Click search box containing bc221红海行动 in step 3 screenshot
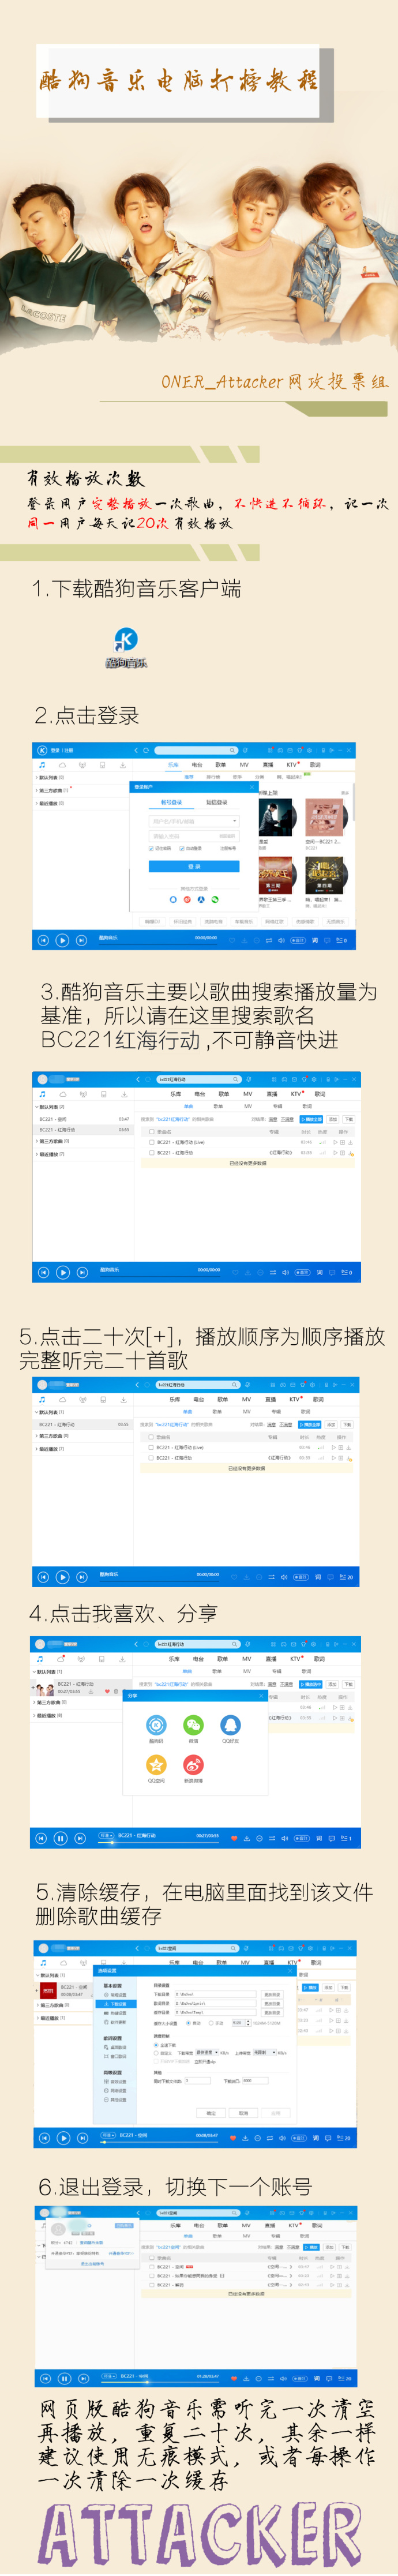 (198, 1079)
